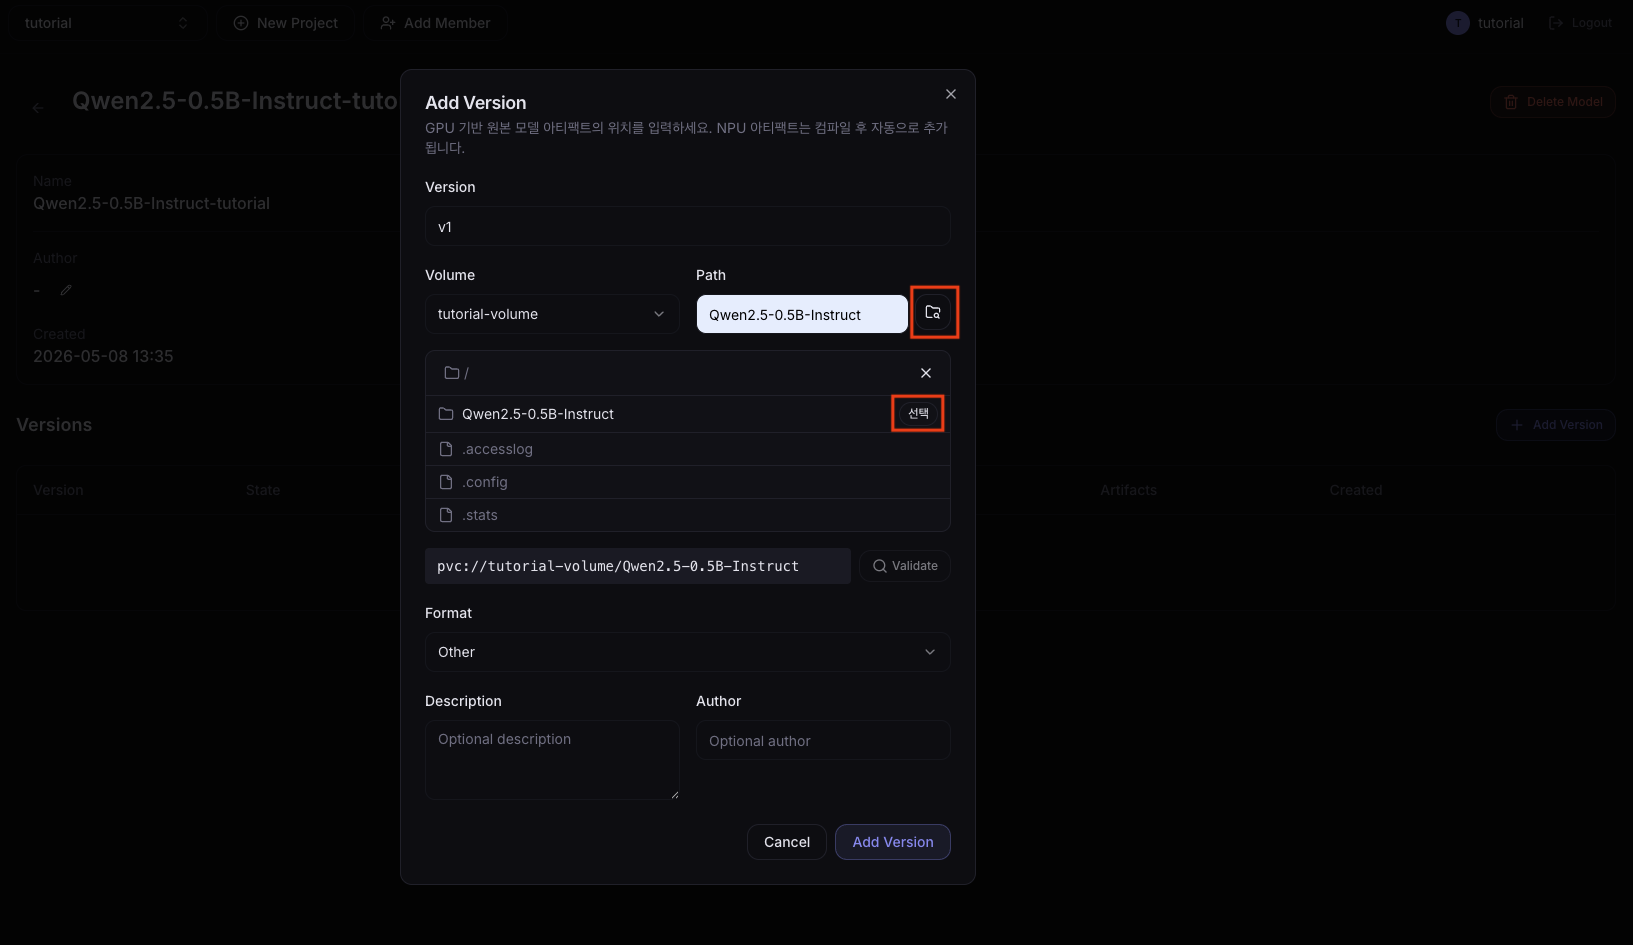Click the magnifier icon in Validate
1633x945 pixels.
coord(880,566)
